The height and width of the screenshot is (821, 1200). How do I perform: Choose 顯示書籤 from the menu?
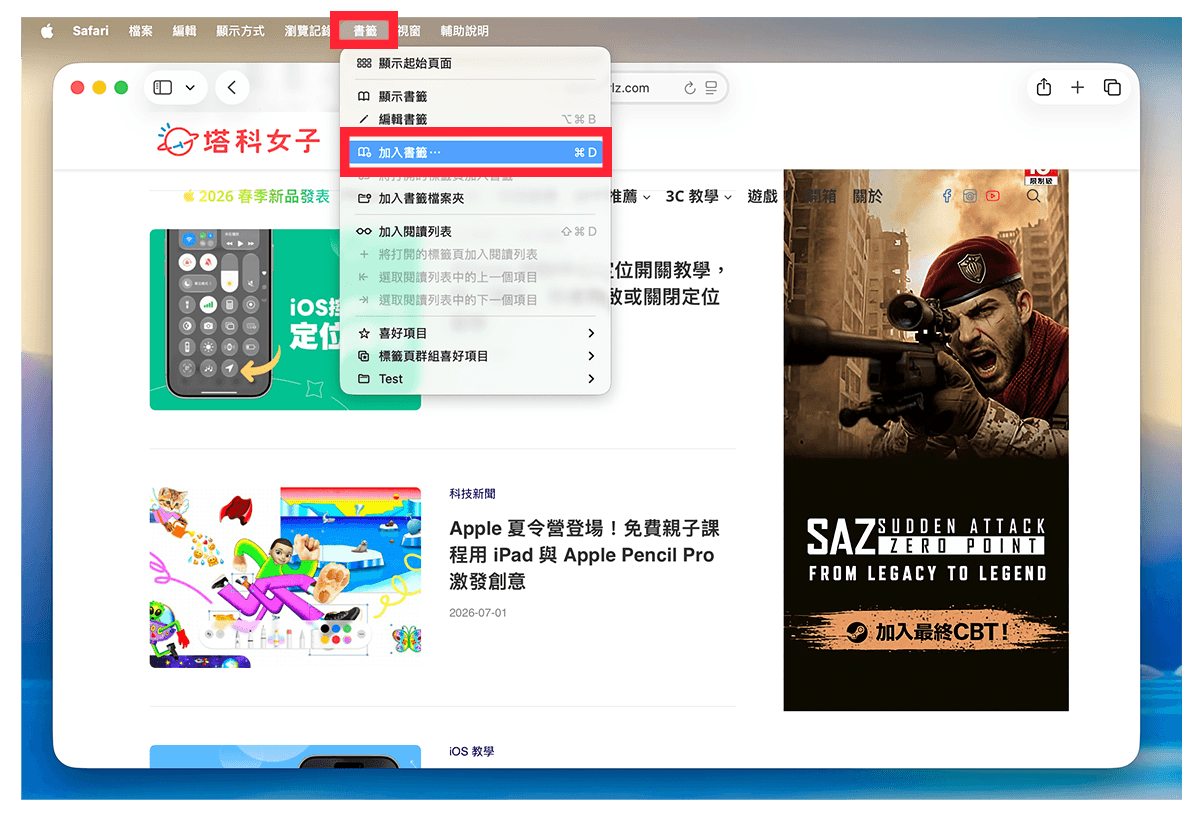(475, 96)
